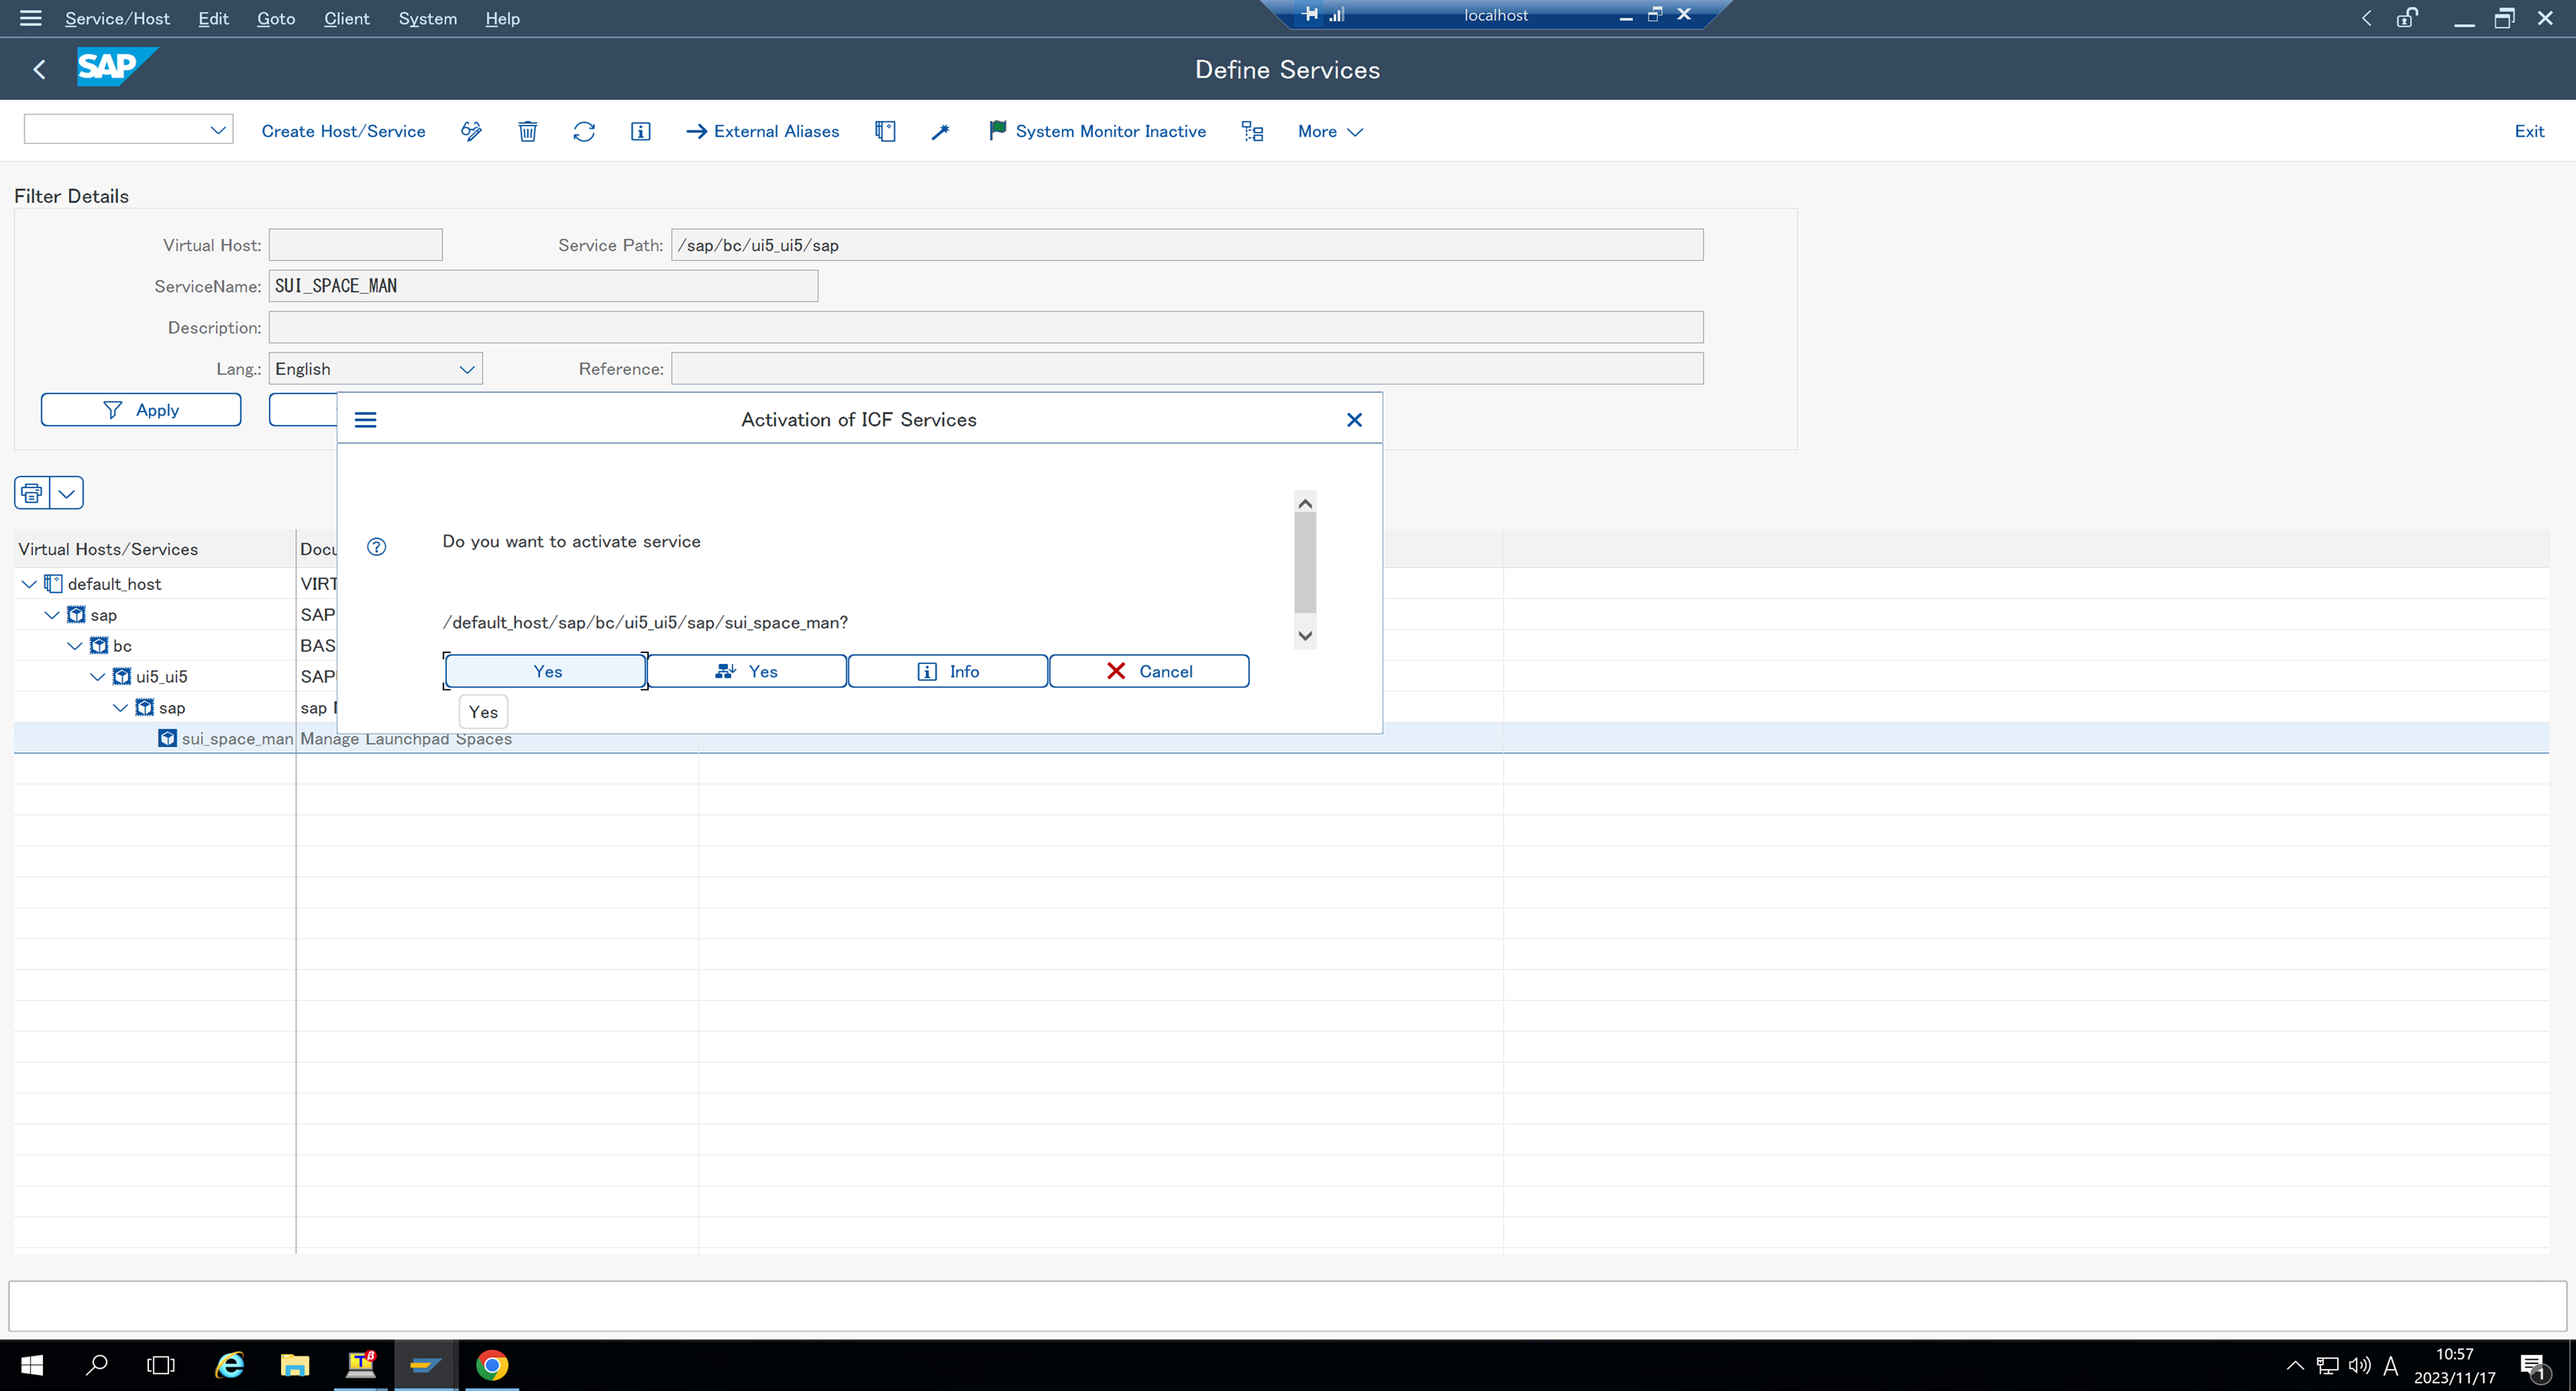Click the help question mark in the dialog
This screenshot has width=2576, height=1391.
pyautogui.click(x=376, y=547)
